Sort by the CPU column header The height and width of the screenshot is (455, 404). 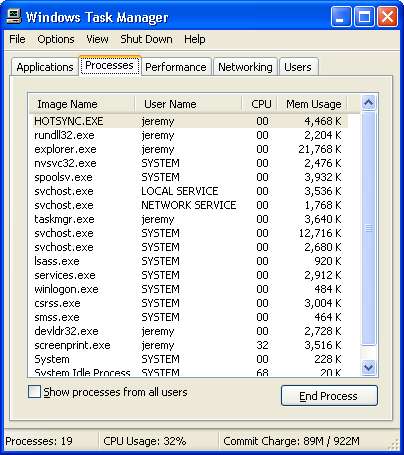(x=260, y=104)
